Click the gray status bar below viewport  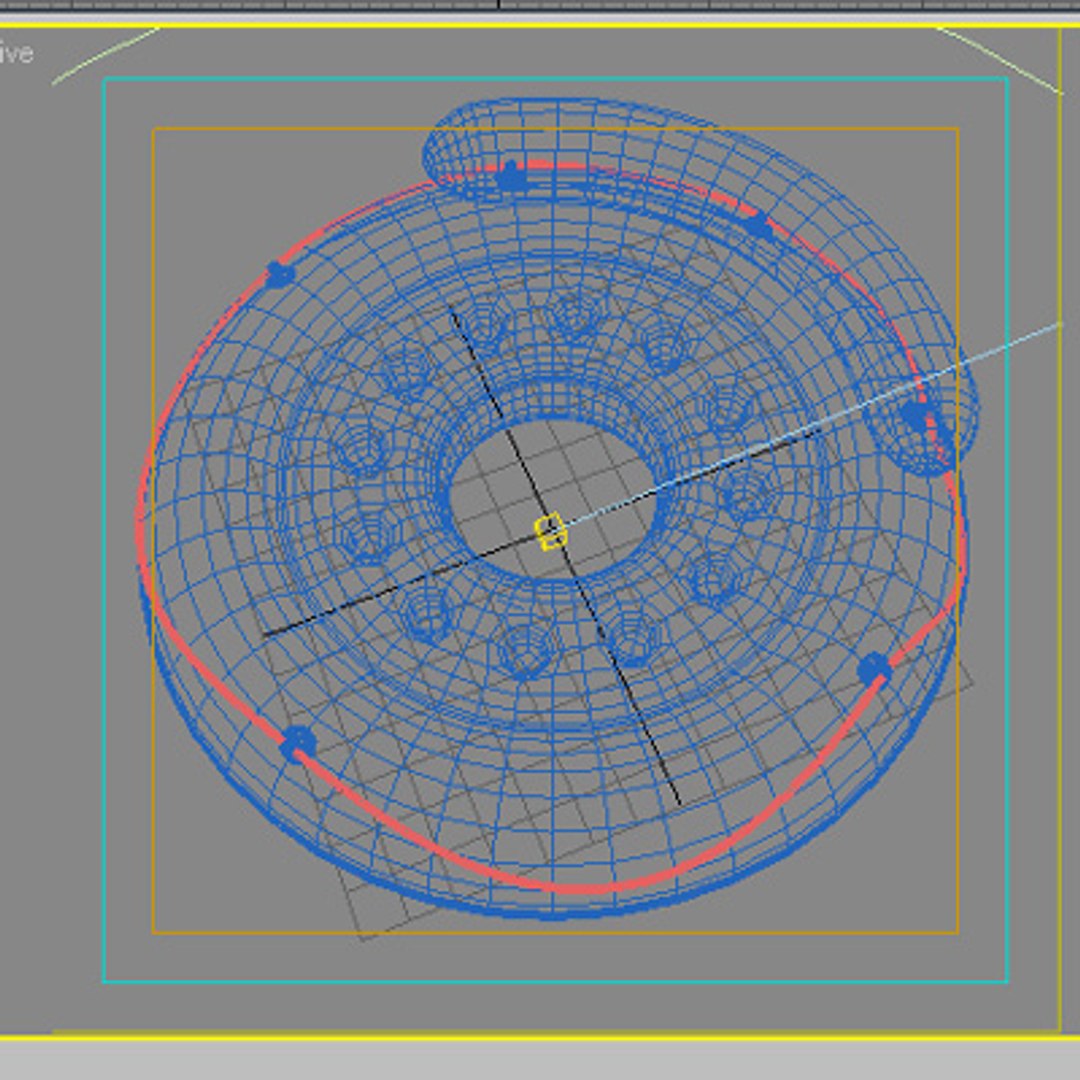[x=540, y=1061]
